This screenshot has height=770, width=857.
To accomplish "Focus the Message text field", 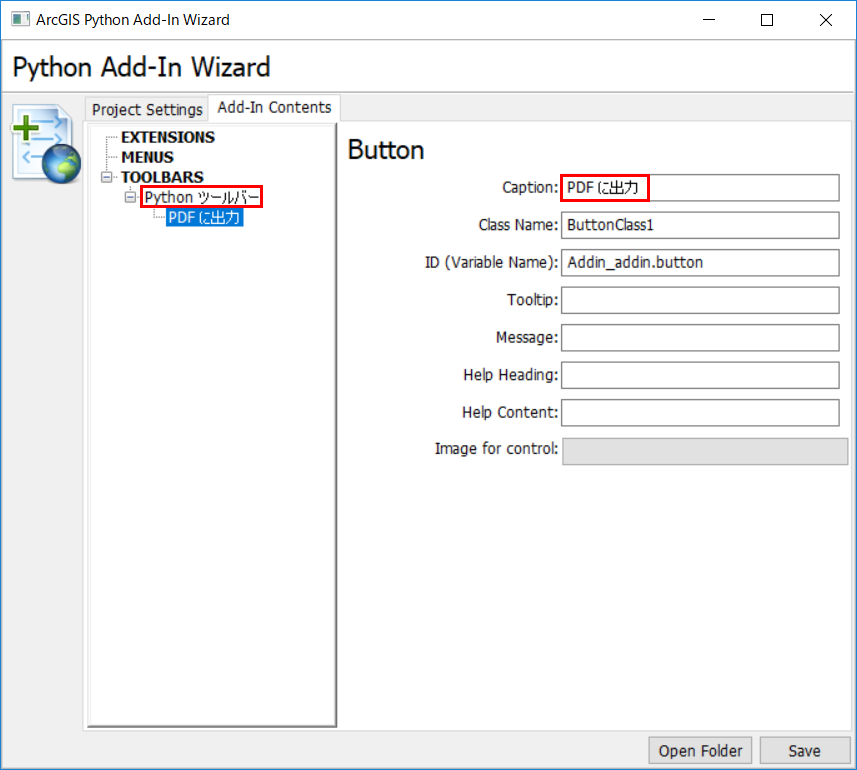I will point(700,338).
